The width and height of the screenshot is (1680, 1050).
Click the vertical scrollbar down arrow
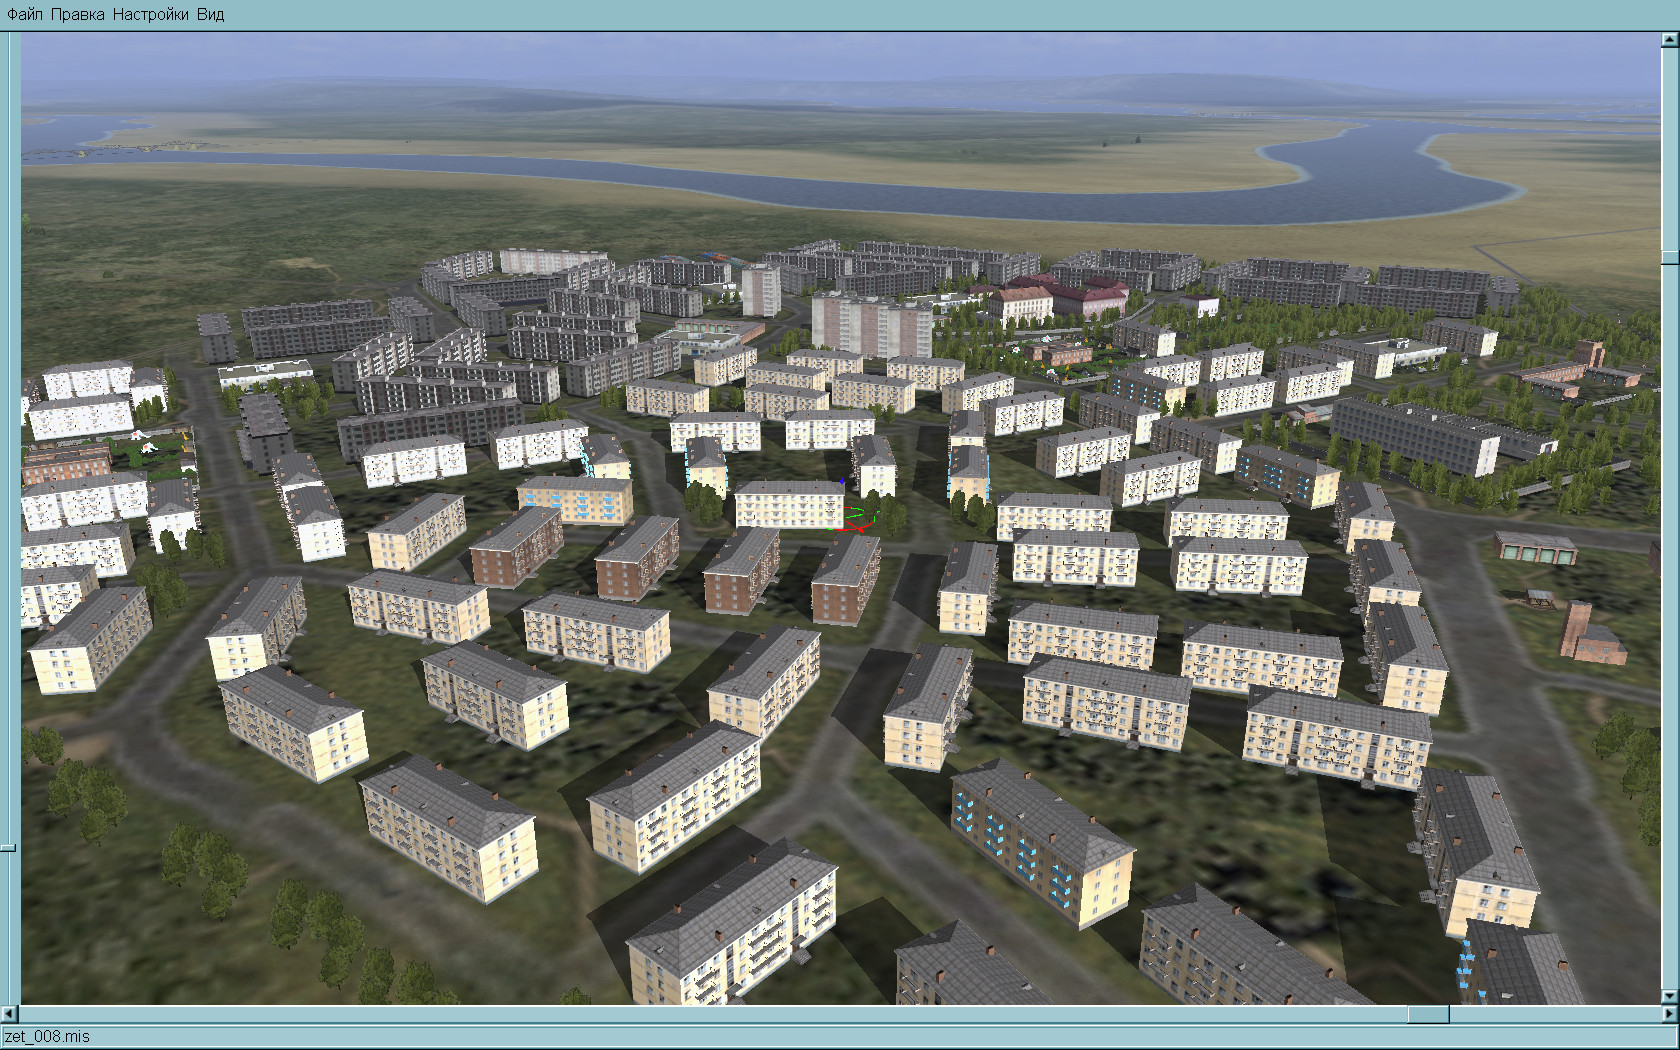[x=1670, y=997]
